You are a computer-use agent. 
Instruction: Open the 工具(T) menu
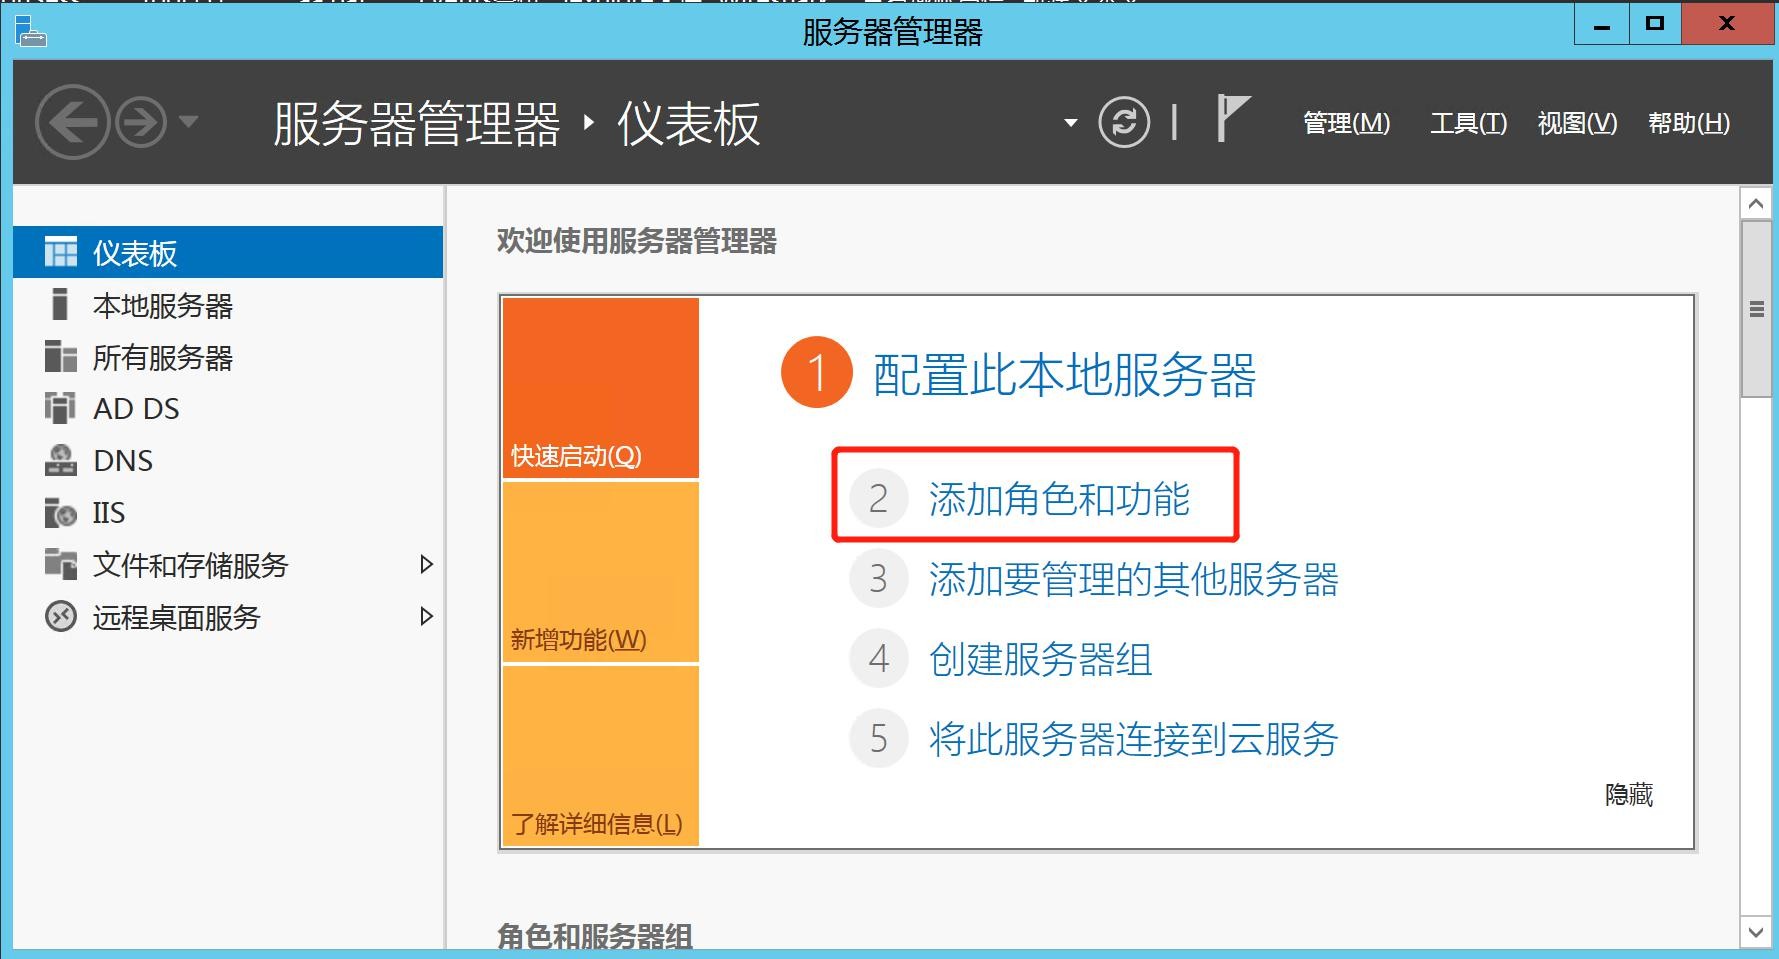[1468, 123]
